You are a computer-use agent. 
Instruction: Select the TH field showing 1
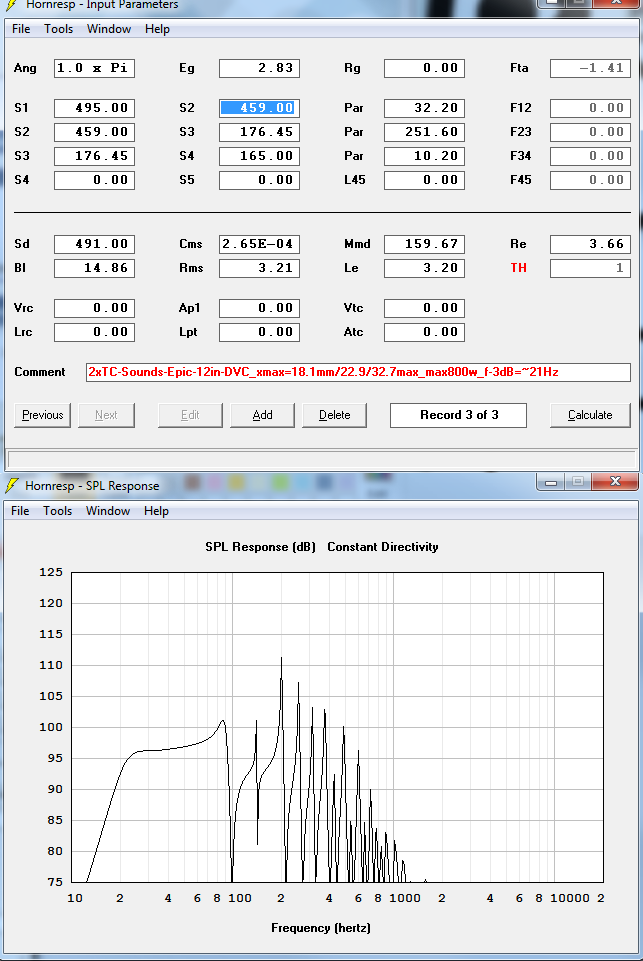590,268
